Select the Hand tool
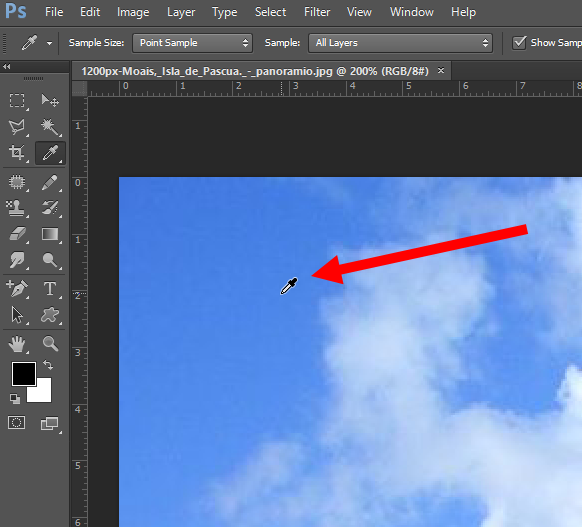Viewport: 582px width, 527px height. pyautogui.click(x=17, y=344)
